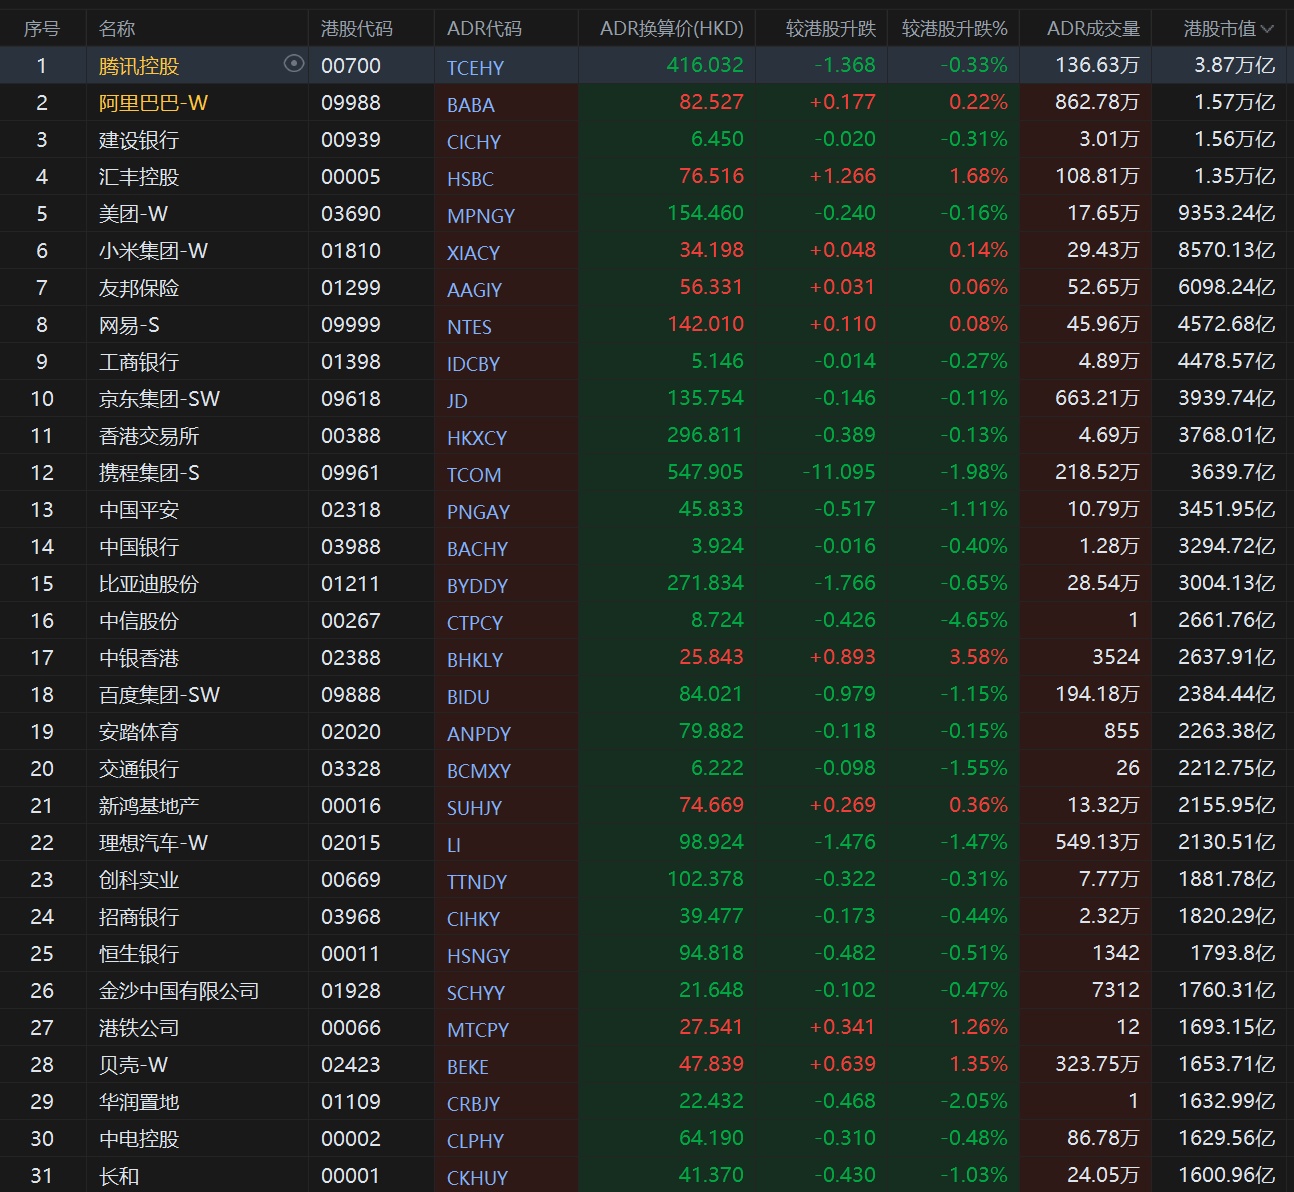1294x1192 pixels.
Task: Choose the 友邦保险 stock name
Action: pyautogui.click(x=139, y=288)
